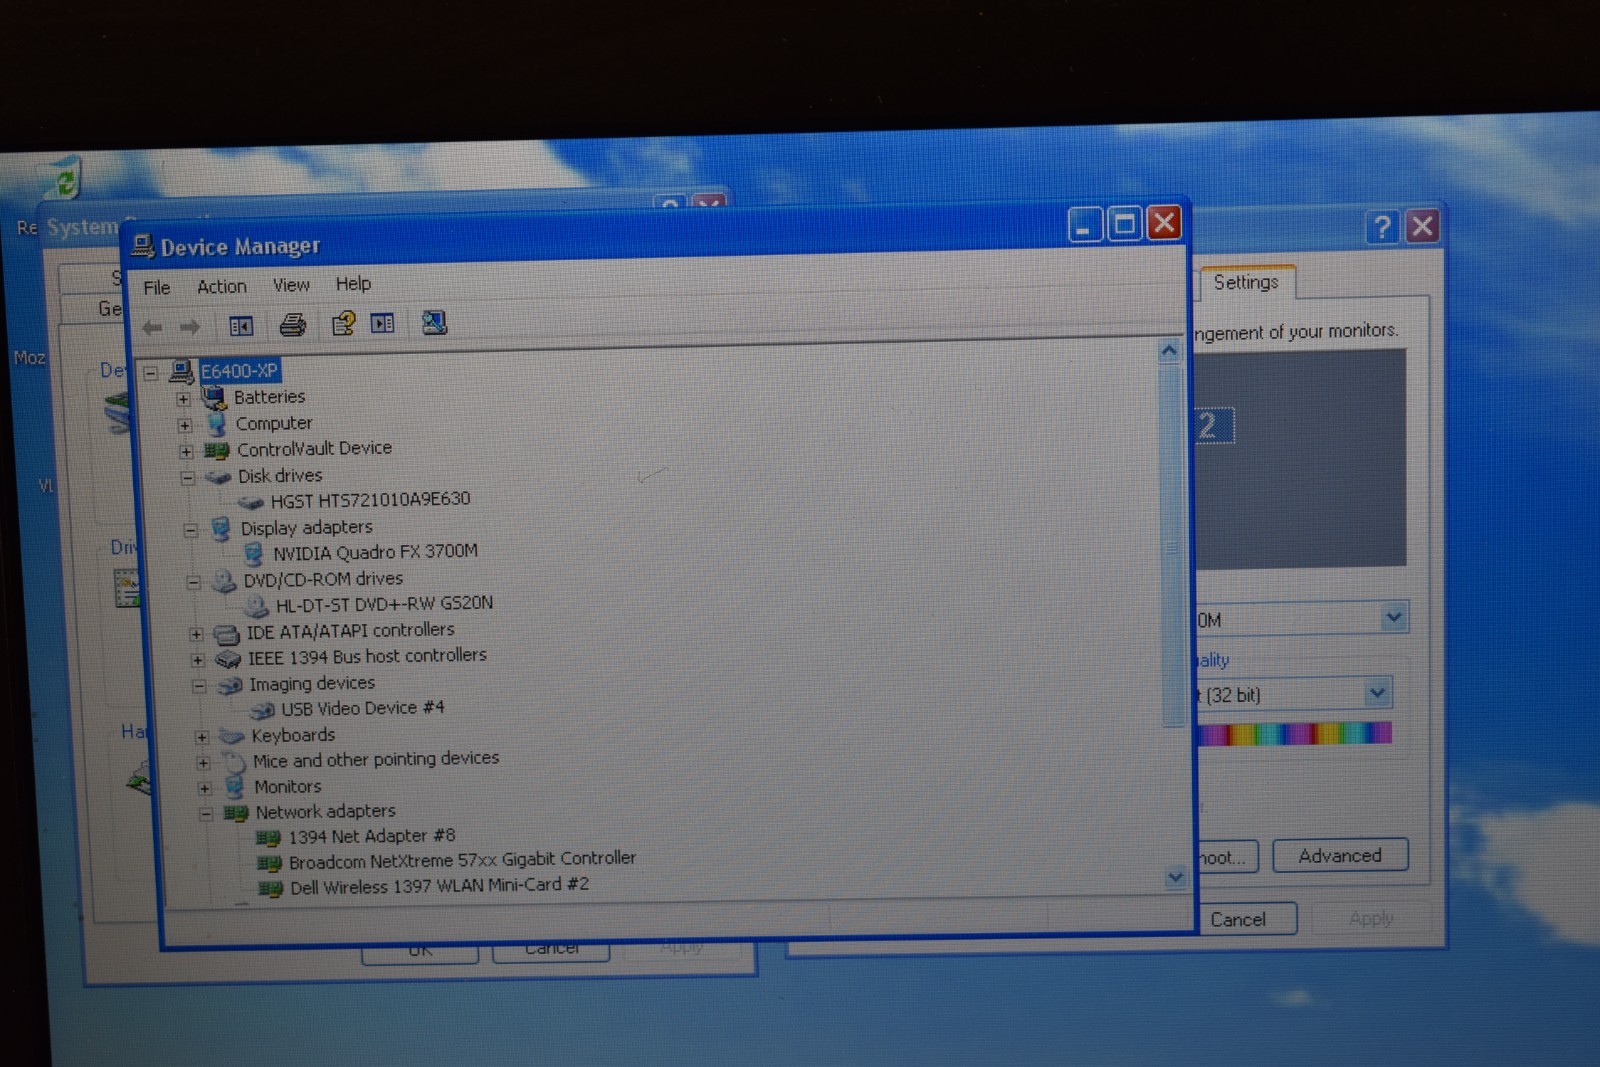
Task: Collapse the E6400-XP root node
Action: 151,374
